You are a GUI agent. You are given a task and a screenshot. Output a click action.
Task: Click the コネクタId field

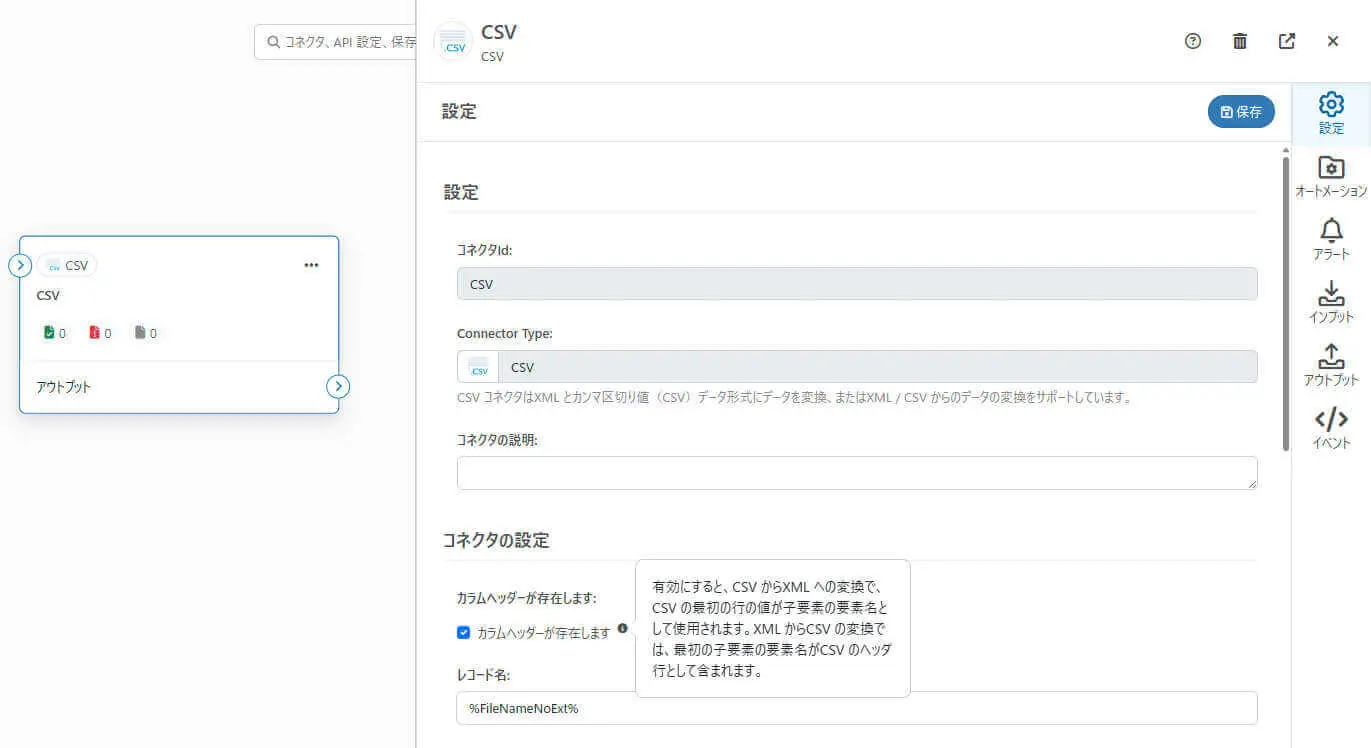(857, 284)
